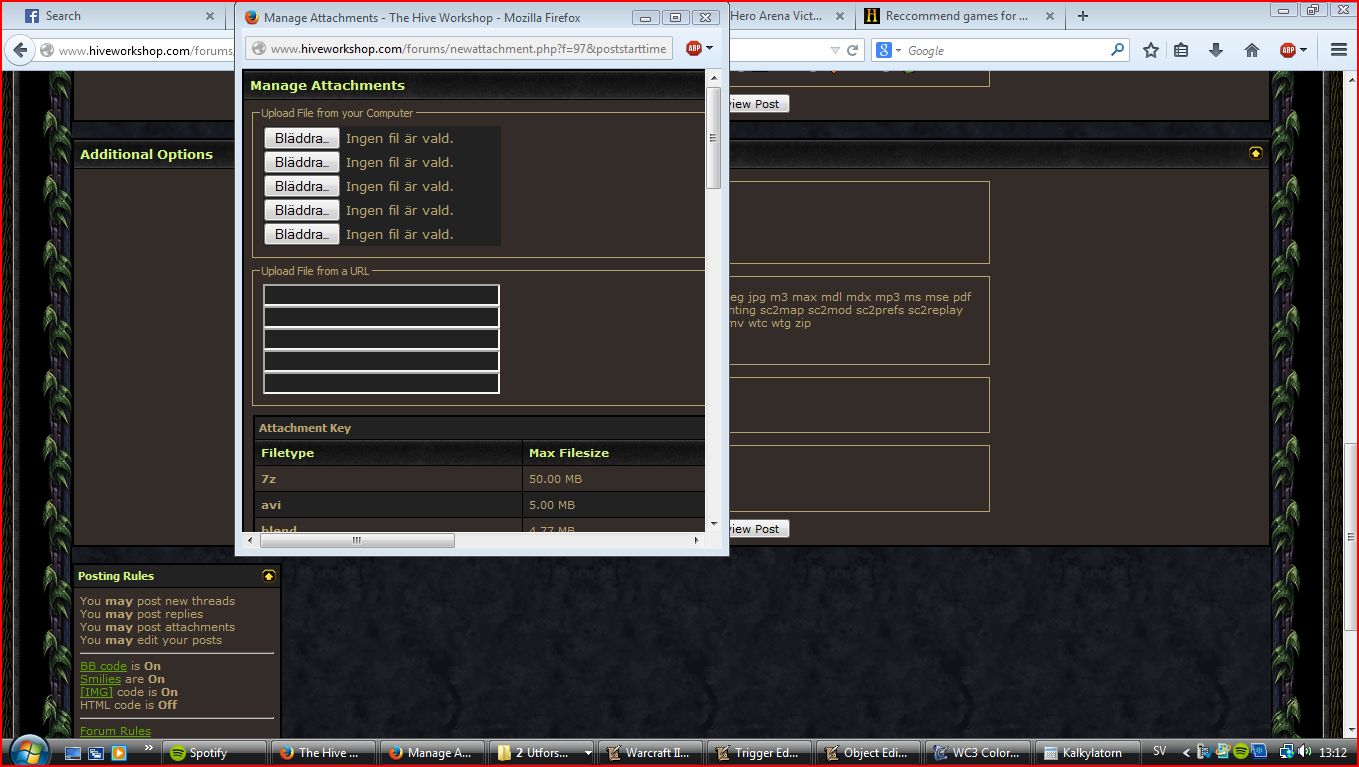1359x767 pixels.
Task: Show bookmarks list icon in toolbar
Action: tap(1181, 50)
